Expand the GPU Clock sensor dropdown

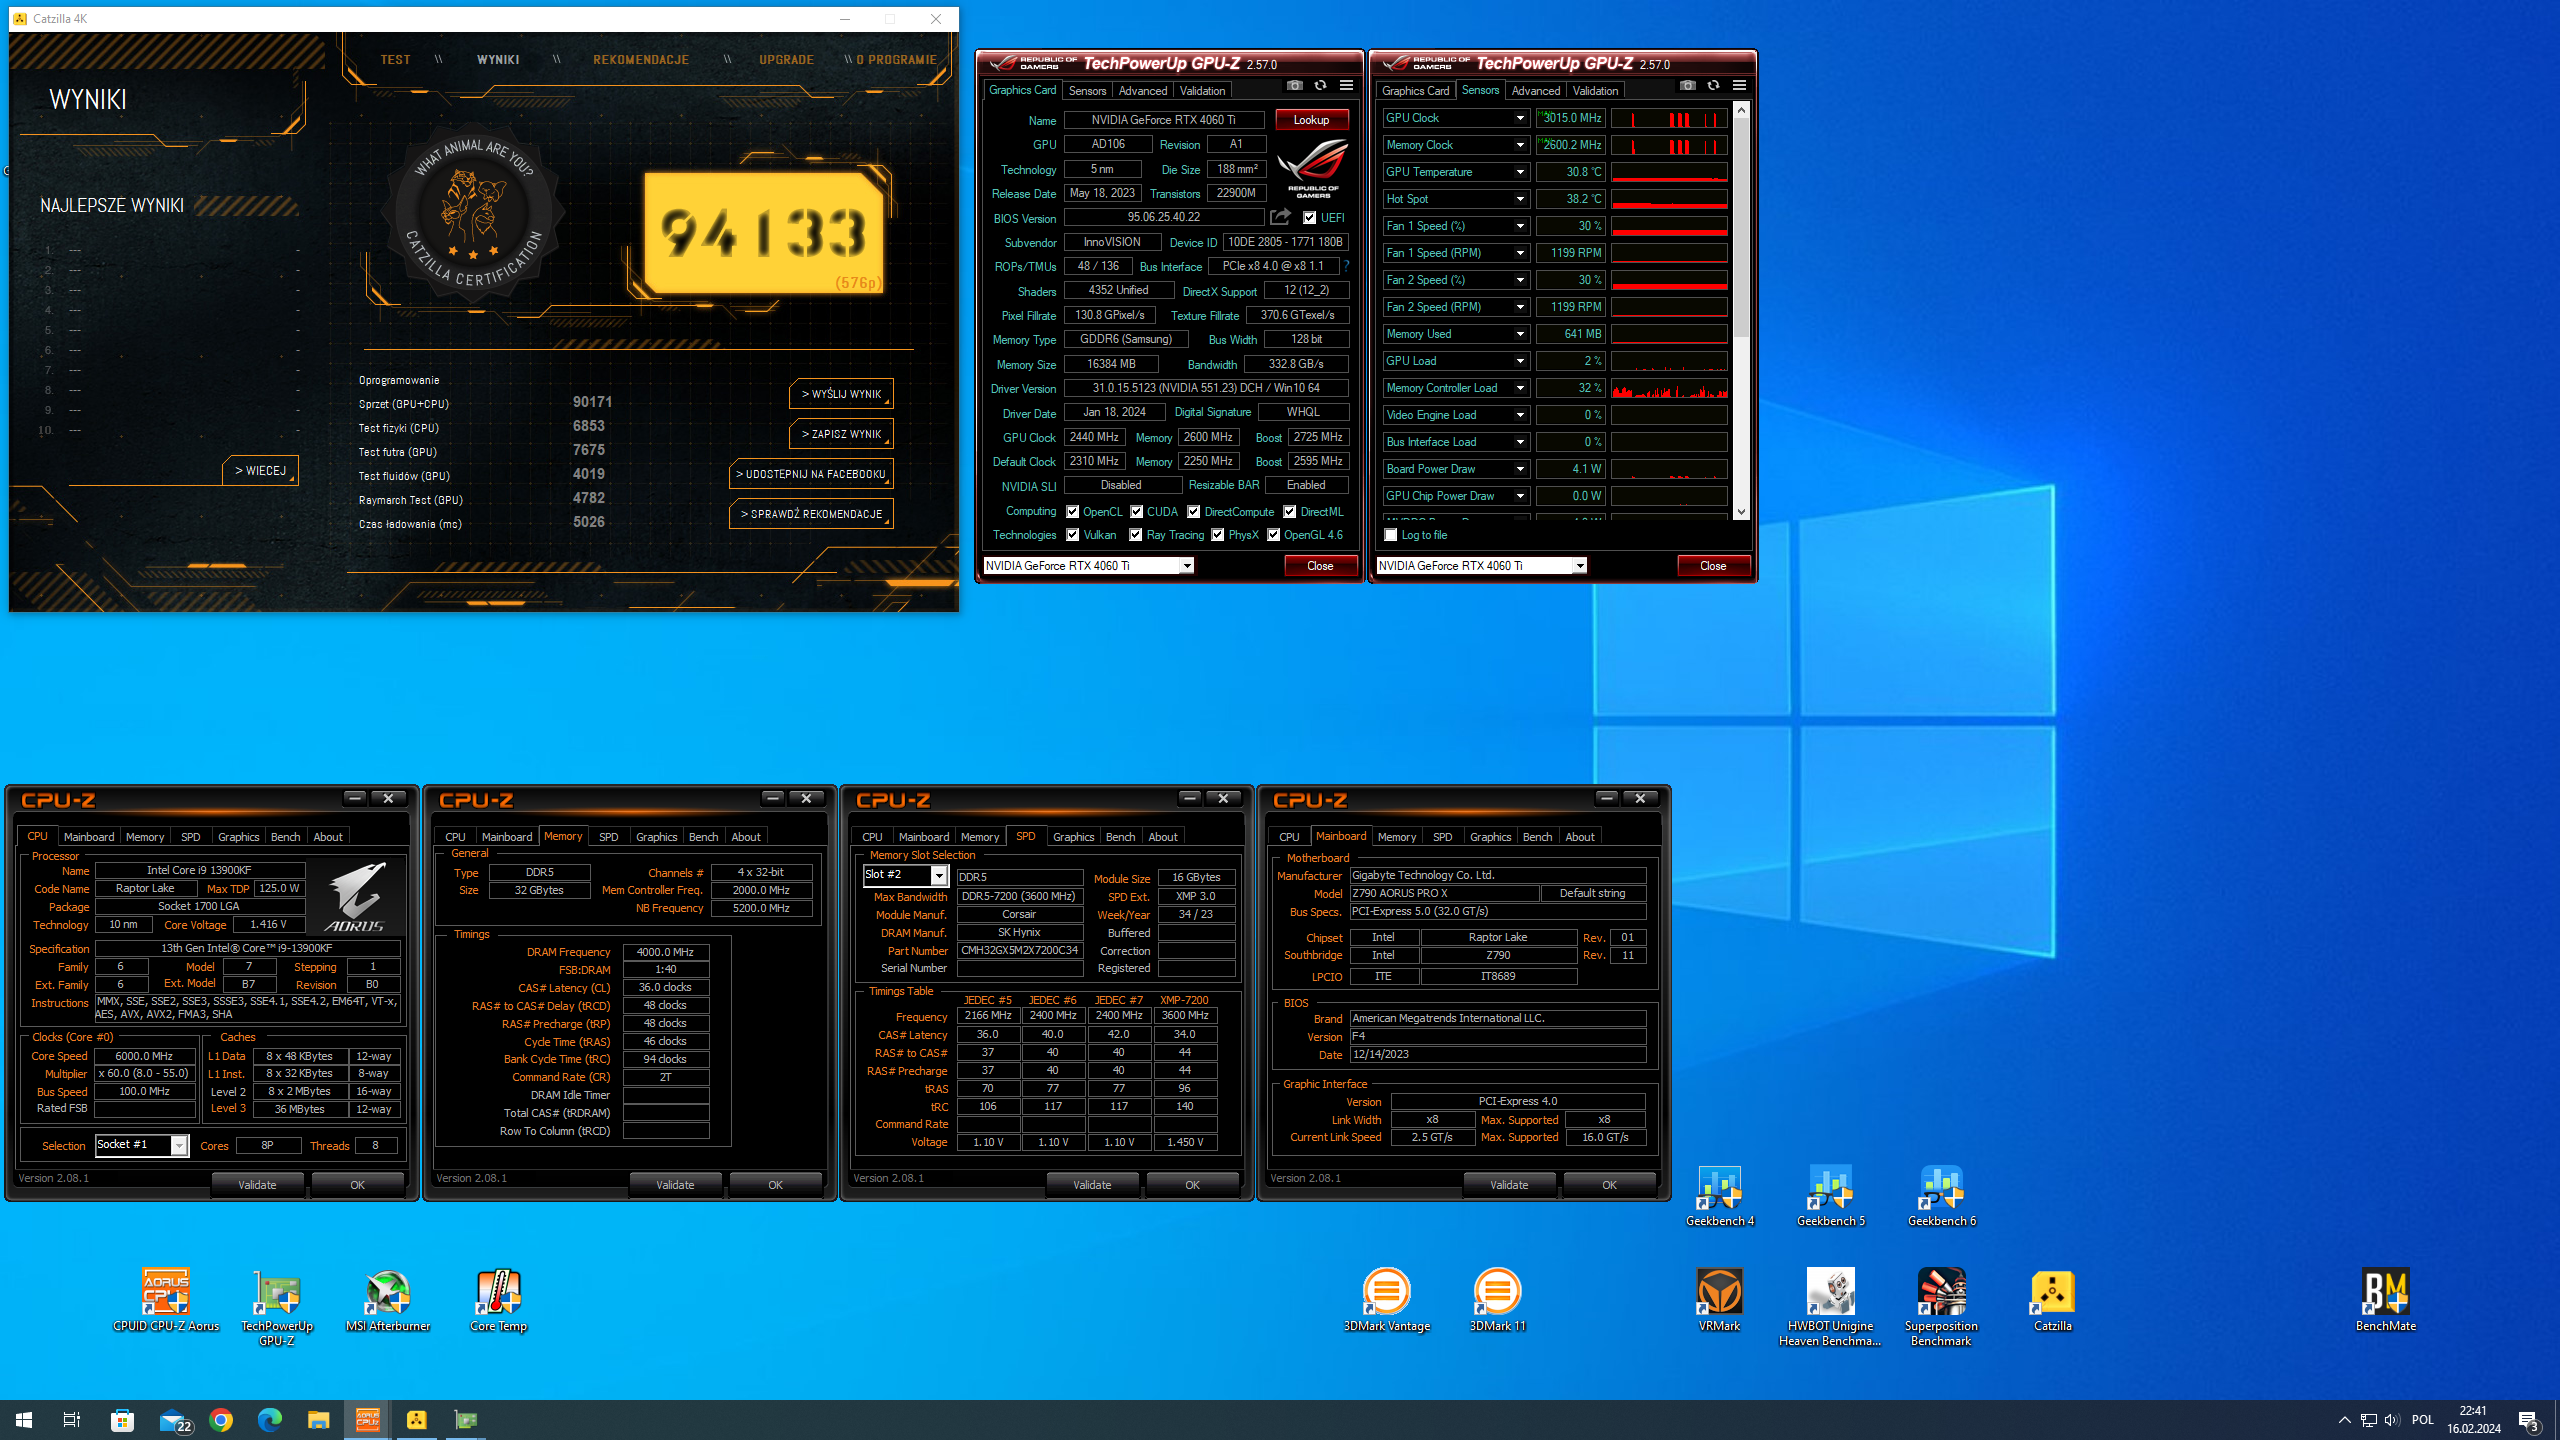pos(1520,118)
